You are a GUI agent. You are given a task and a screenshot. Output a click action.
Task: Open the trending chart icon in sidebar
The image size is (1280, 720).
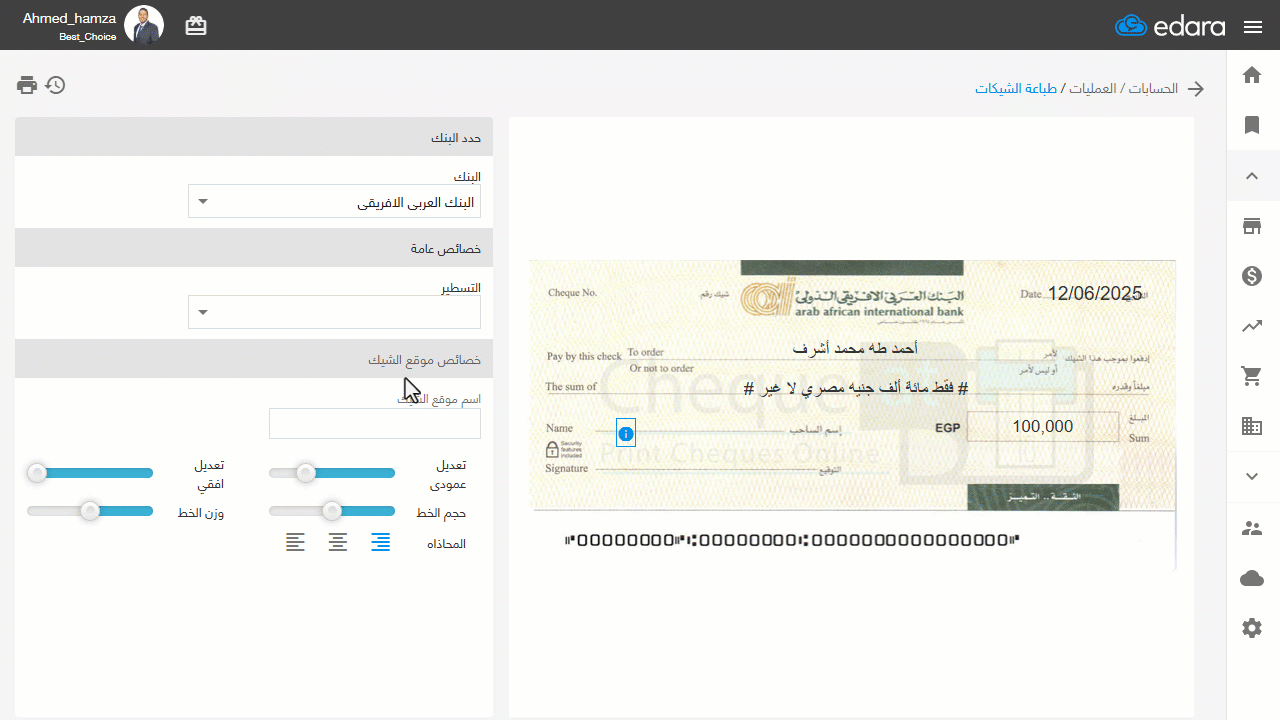tap(1252, 326)
